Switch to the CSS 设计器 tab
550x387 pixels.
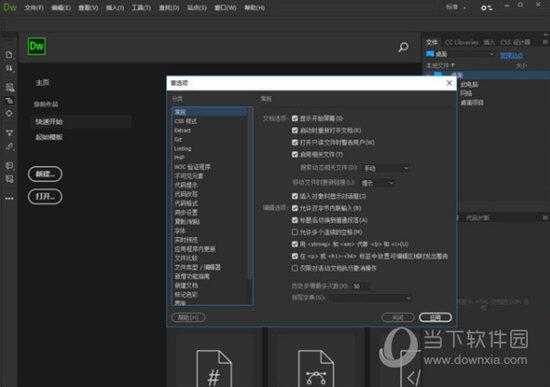tap(515, 42)
